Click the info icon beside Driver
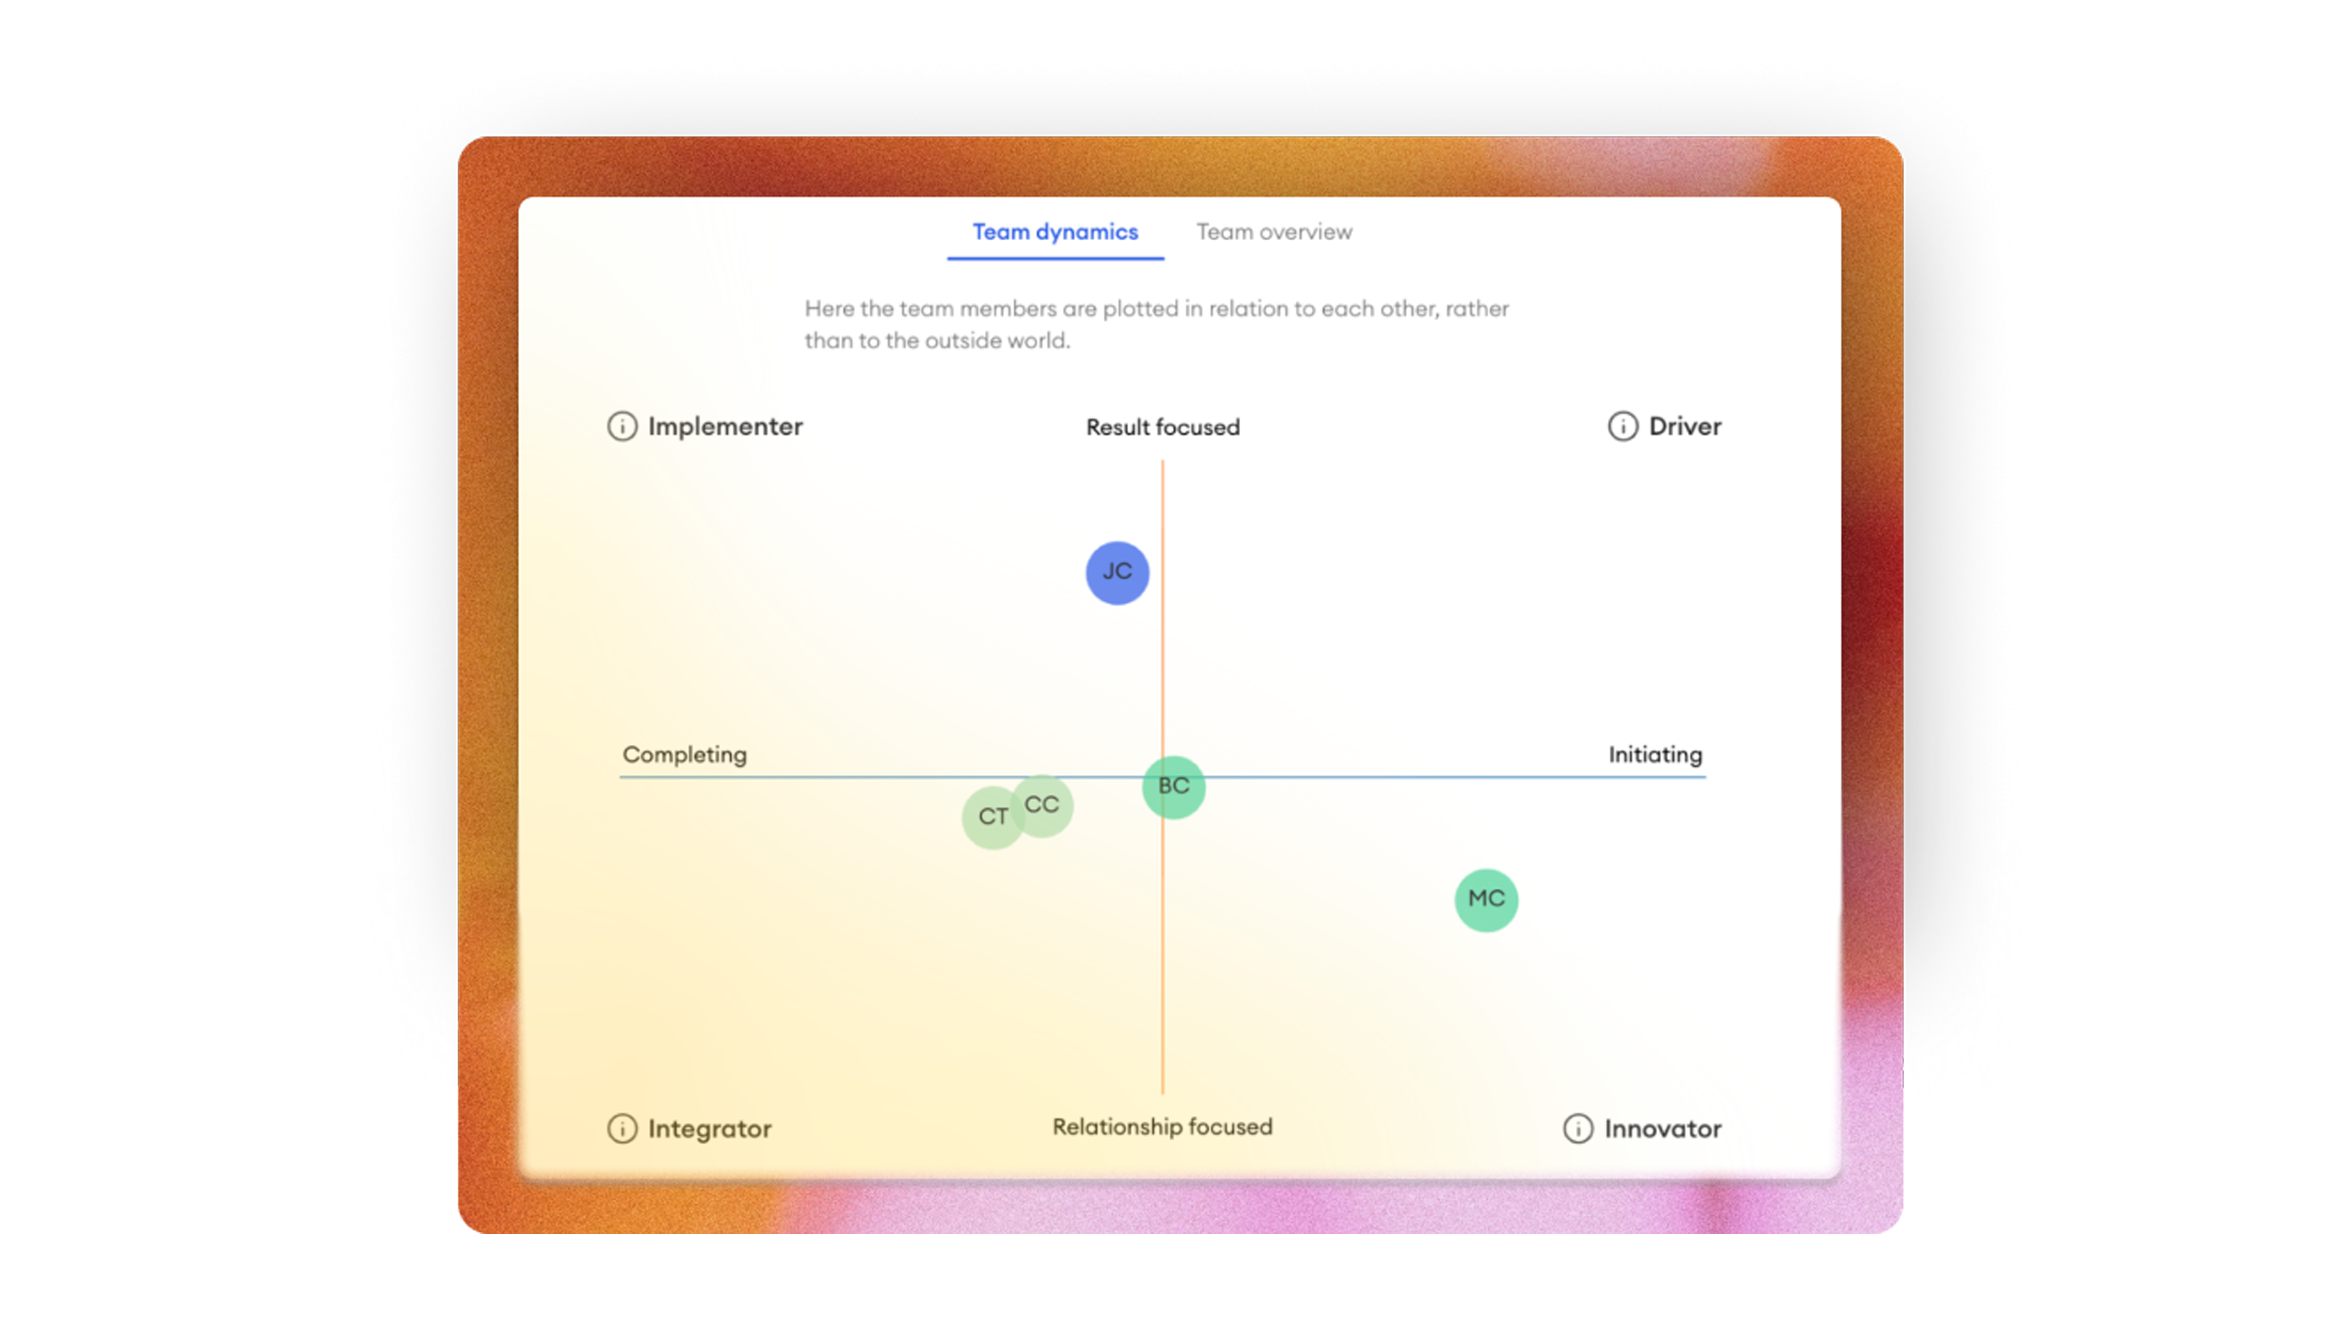The height and width of the screenshot is (1328, 2336). click(1622, 426)
